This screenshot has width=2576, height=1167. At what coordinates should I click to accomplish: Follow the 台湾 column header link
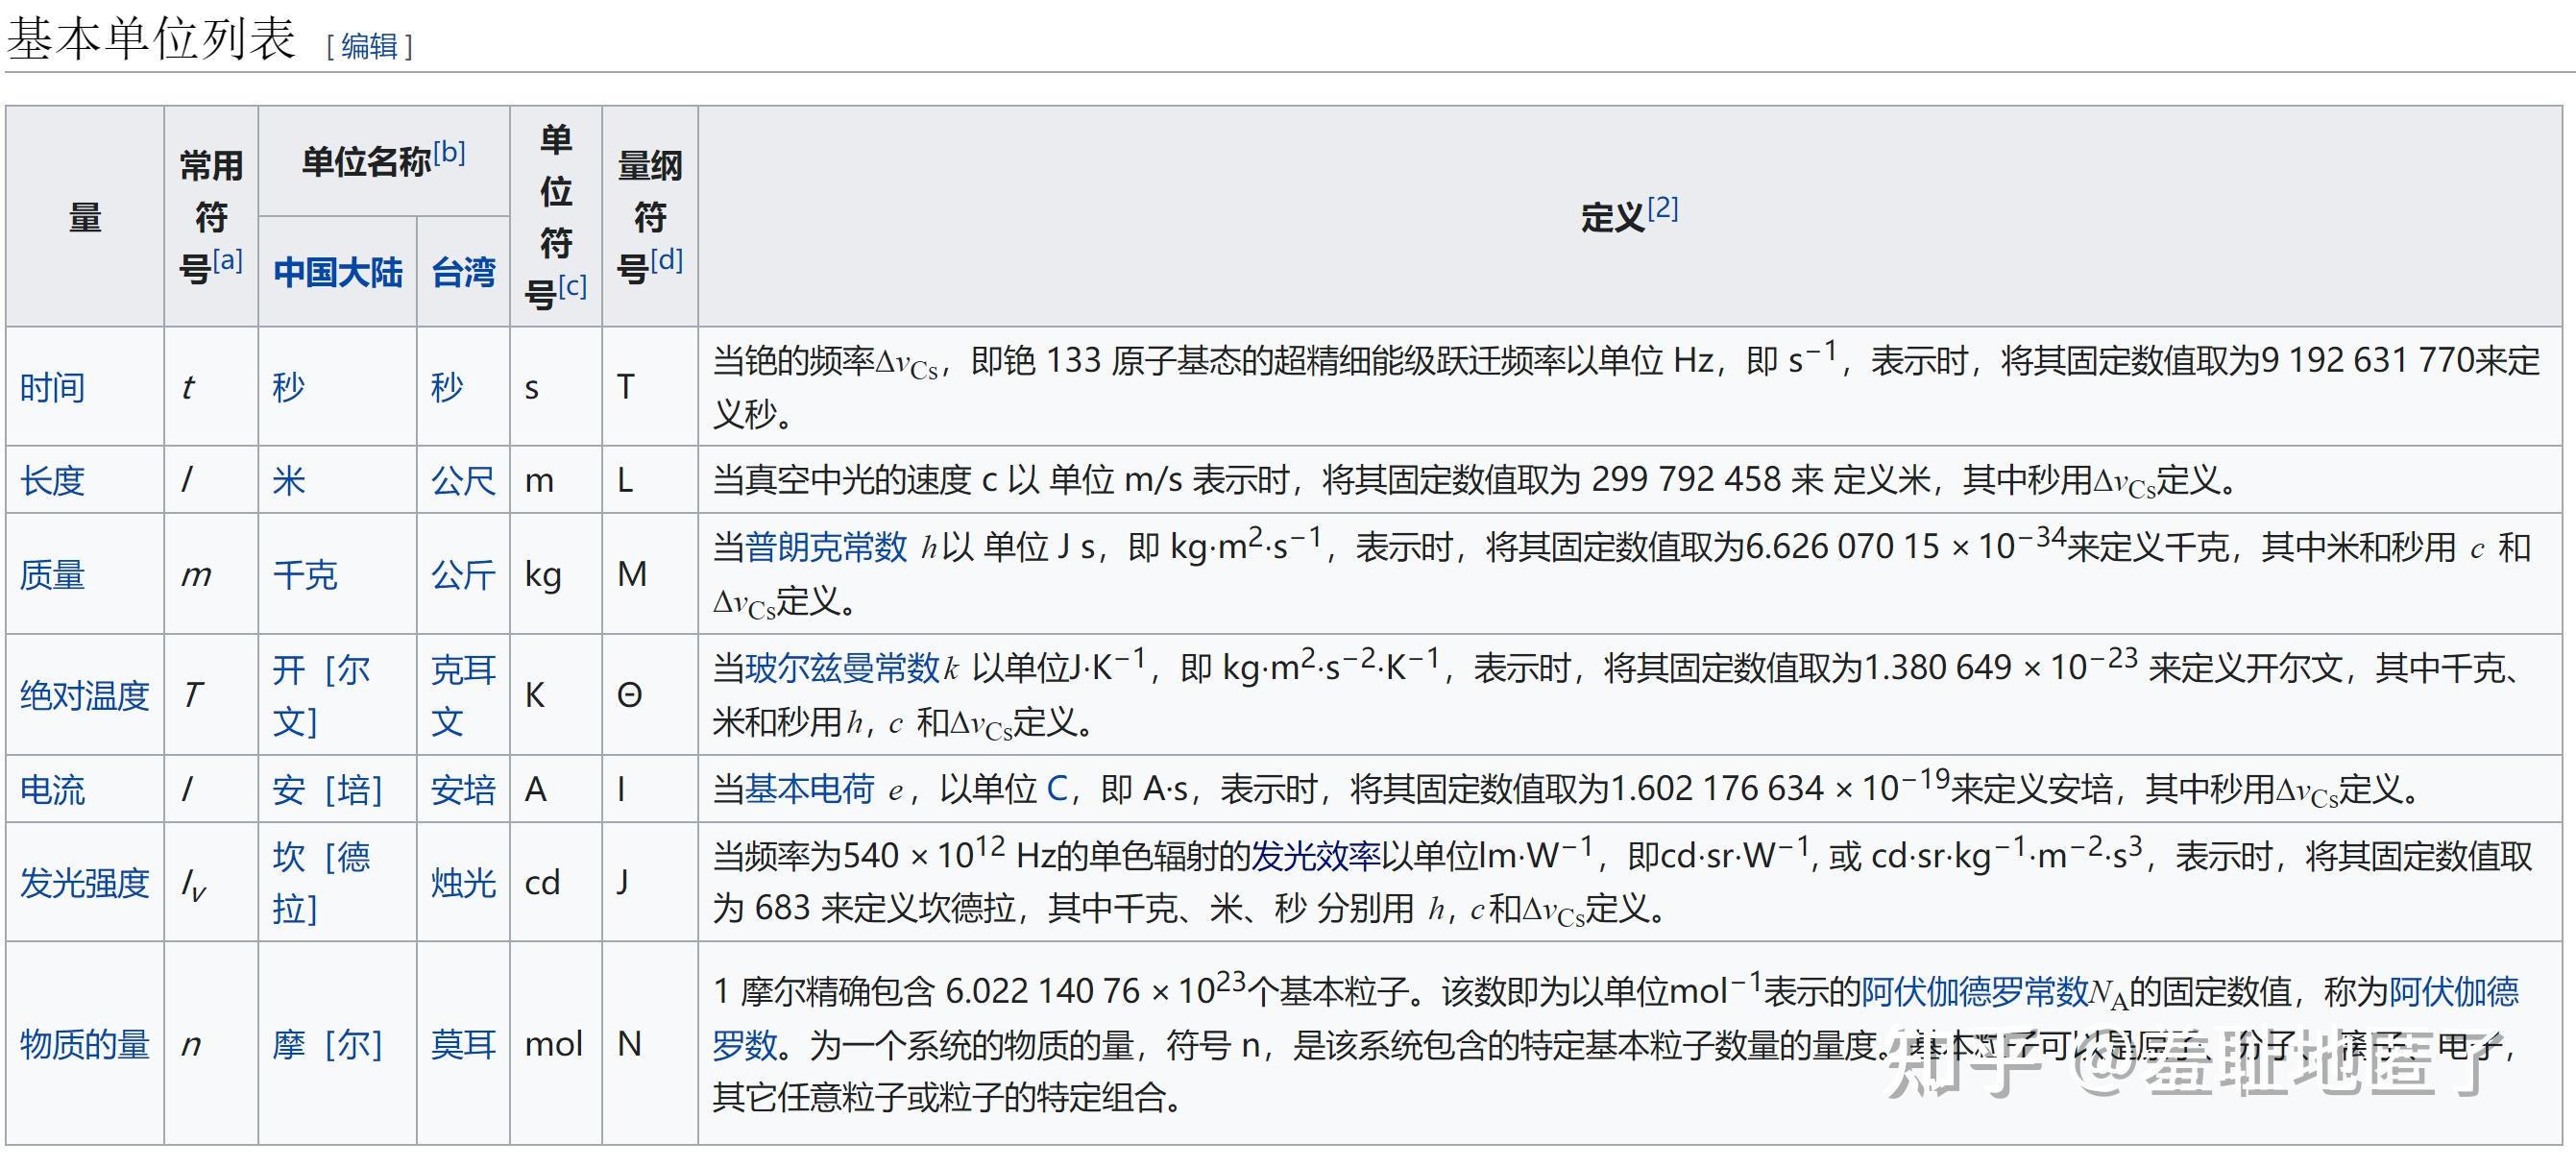pyautogui.click(x=463, y=272)
